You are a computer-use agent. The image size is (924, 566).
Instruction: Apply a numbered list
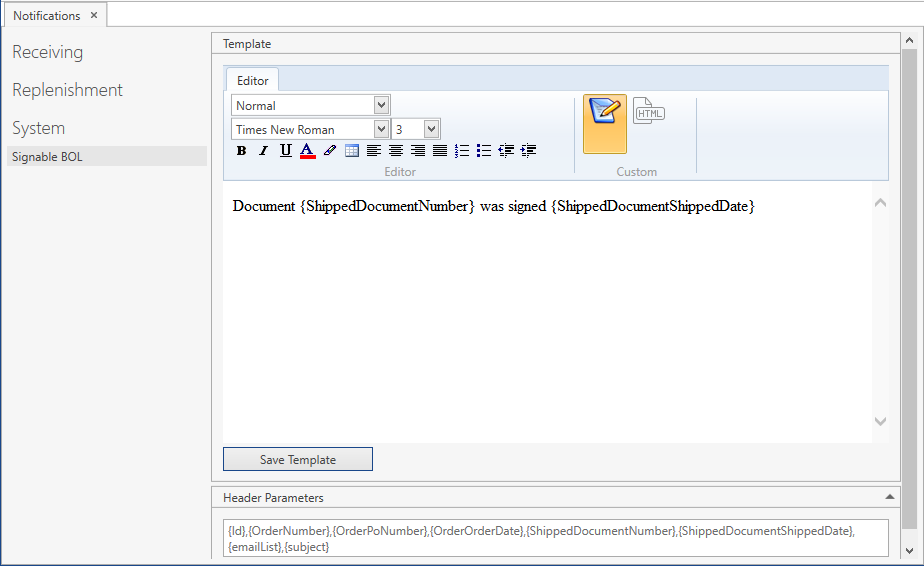(x=462, y=151)
